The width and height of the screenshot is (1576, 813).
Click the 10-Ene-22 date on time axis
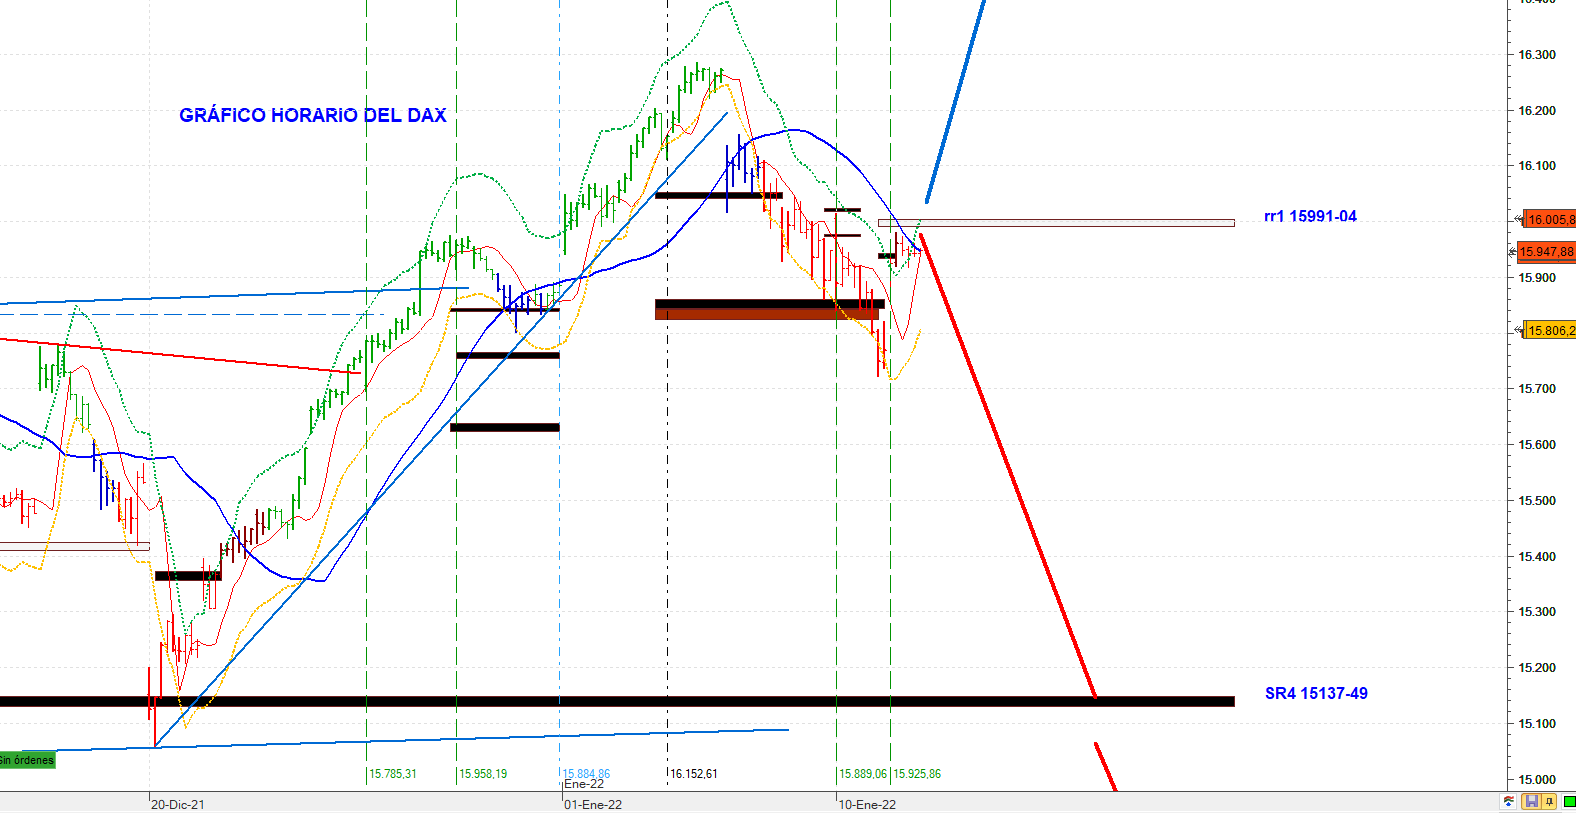point(867,804)
